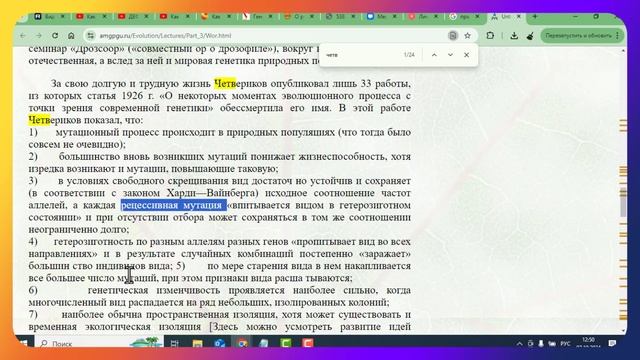Switch to the third YouTube tab
Viewport: 640px width, 360px height.
point(174,17)
